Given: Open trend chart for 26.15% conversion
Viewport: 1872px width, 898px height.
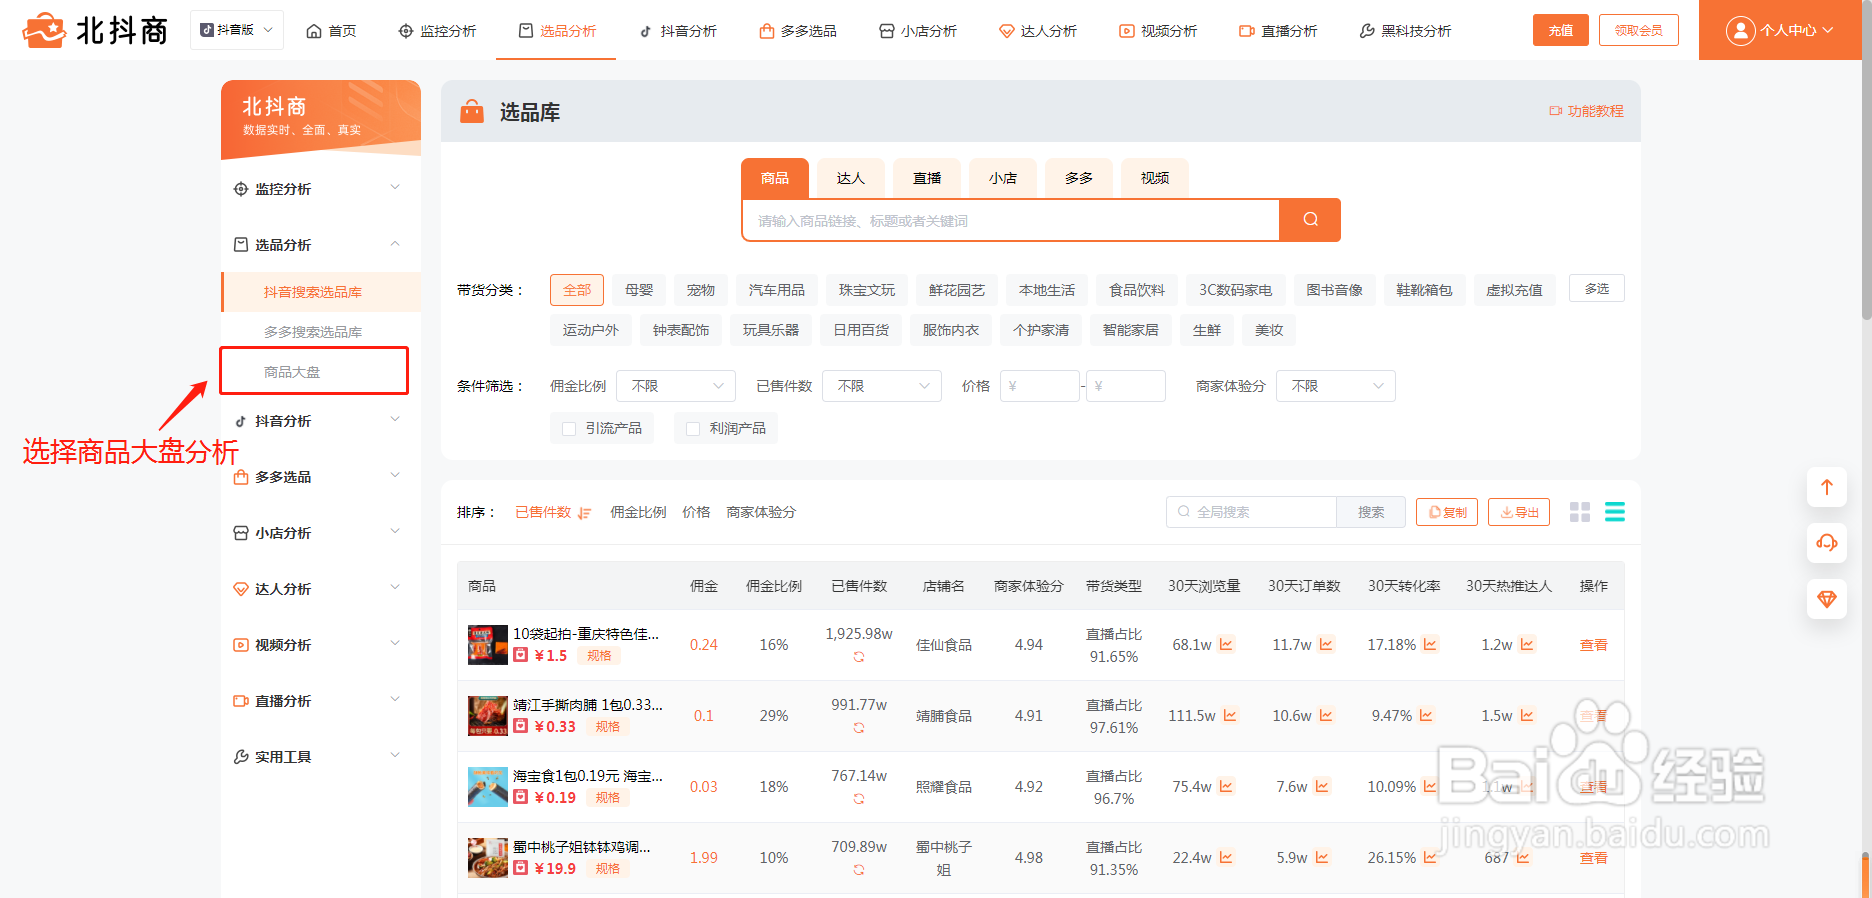Looking at the screenshot, I should click(1430, 857).
